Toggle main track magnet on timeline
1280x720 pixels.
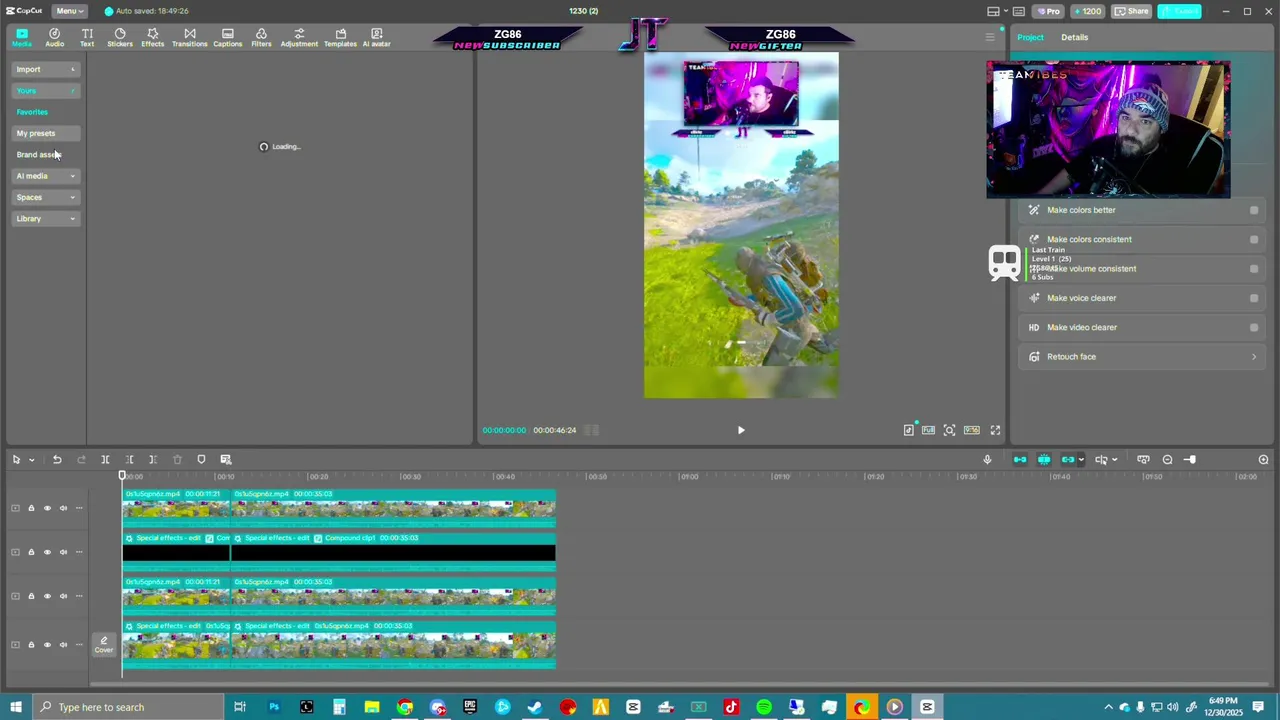click(x=1020, y=459)
